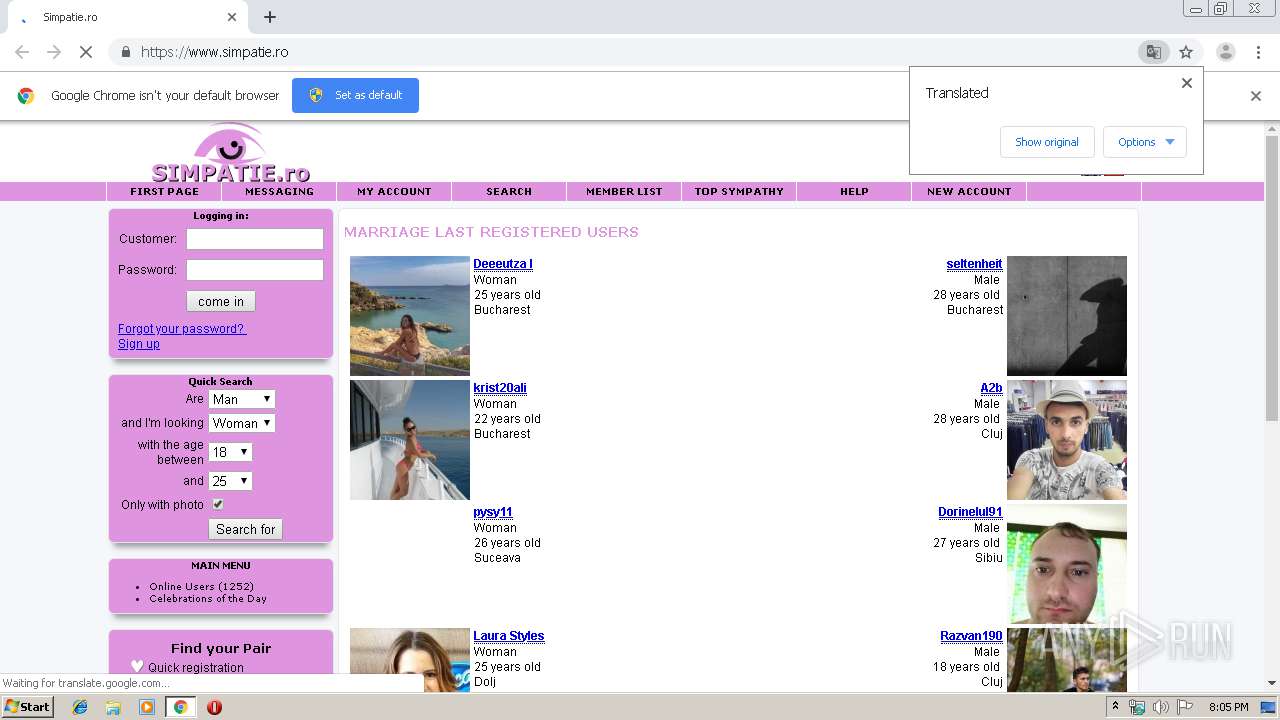The height and width of the screenshot is (720, 1280).
Task: Open the HELP menu item
Action: tap(854, 191)
